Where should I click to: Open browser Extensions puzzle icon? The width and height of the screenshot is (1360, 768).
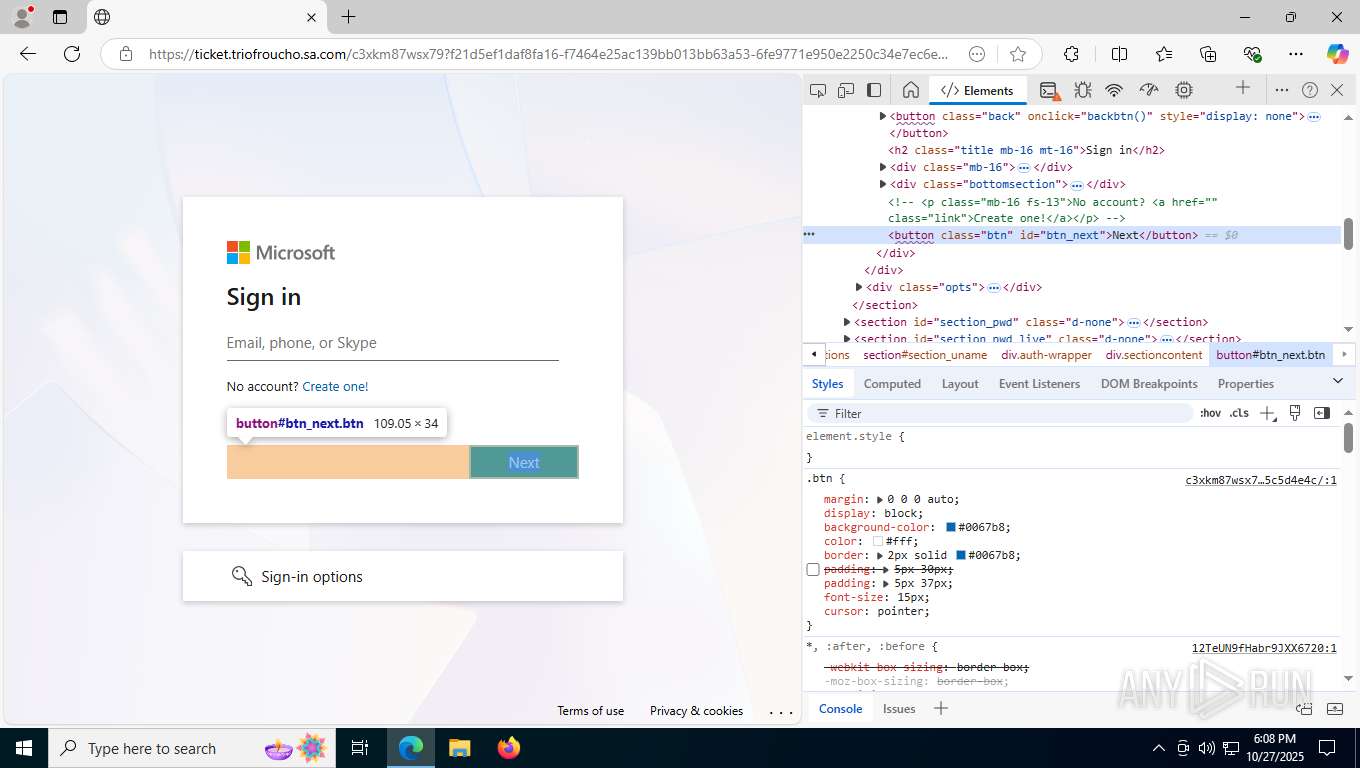(x=1071, y=54)
